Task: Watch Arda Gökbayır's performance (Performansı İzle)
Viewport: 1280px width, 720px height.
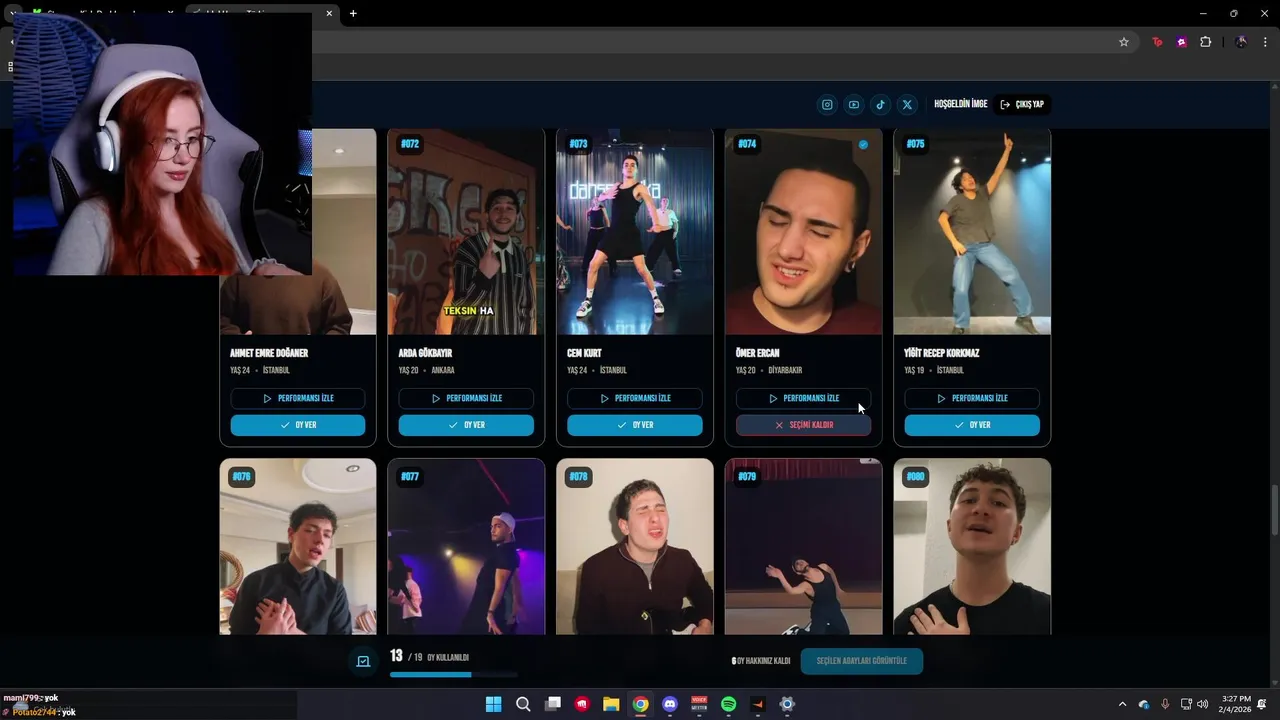Action: pyautogui.click(x=466, y=398)
